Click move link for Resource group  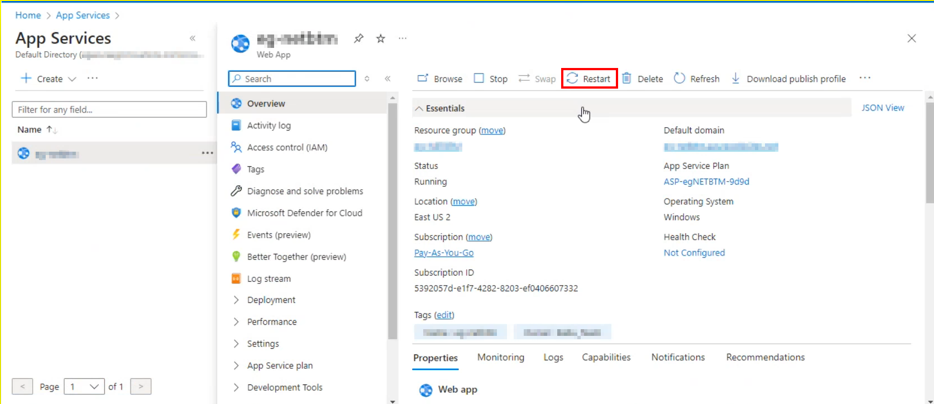pyautogui.click(x=493, y=130)
